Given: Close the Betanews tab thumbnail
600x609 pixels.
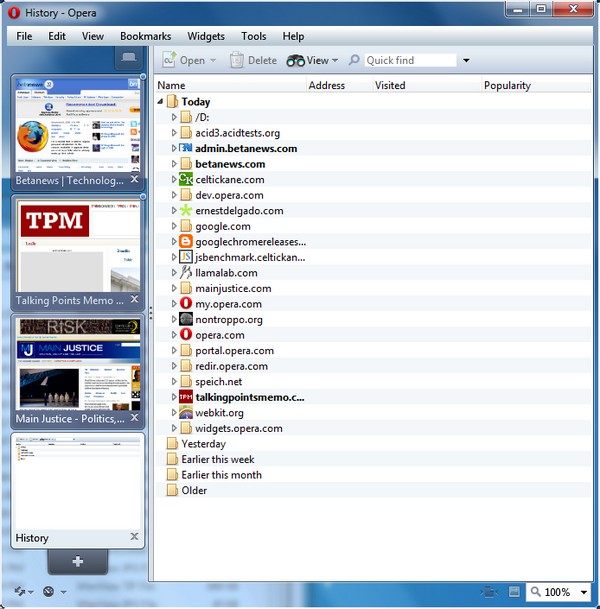Looking at the screenshot, I should (134, 179).
